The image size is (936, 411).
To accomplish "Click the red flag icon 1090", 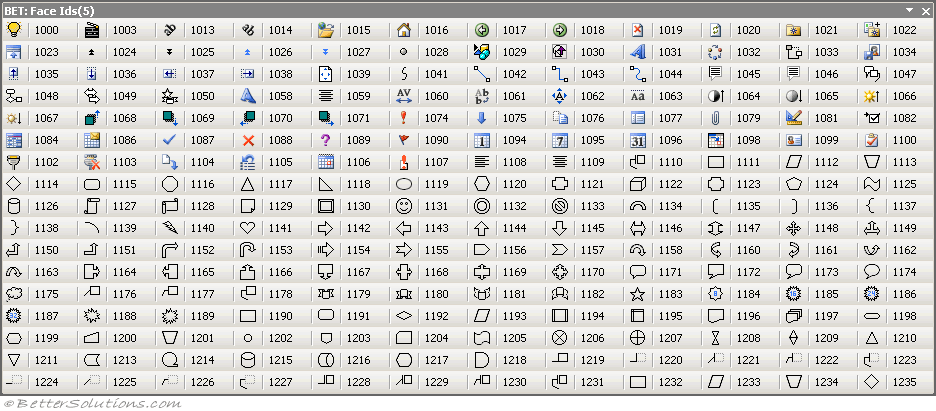I will click(404, 140).
